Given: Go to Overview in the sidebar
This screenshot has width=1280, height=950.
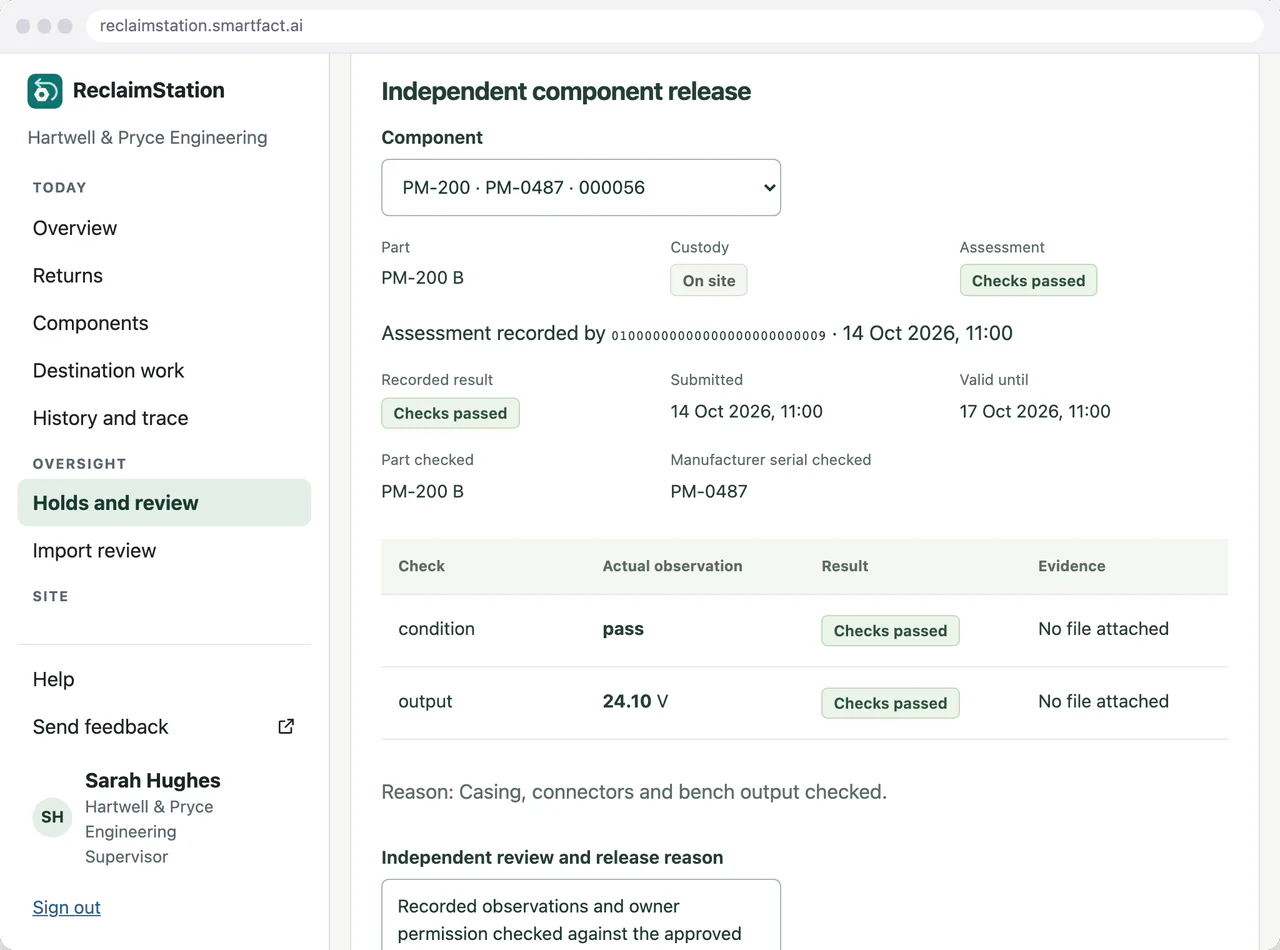Looking at the screenshot, I should tap(75, 228).
